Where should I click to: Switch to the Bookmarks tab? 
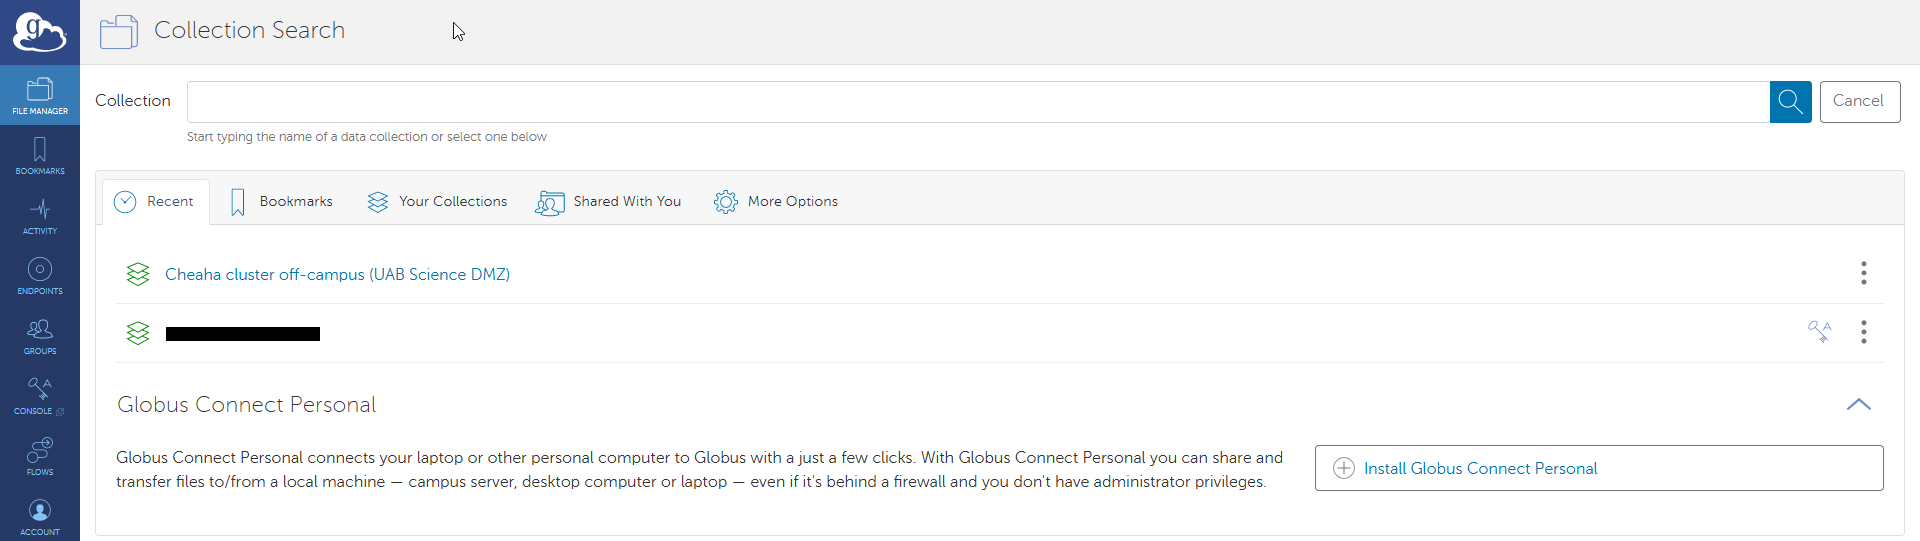pos(281,202)
